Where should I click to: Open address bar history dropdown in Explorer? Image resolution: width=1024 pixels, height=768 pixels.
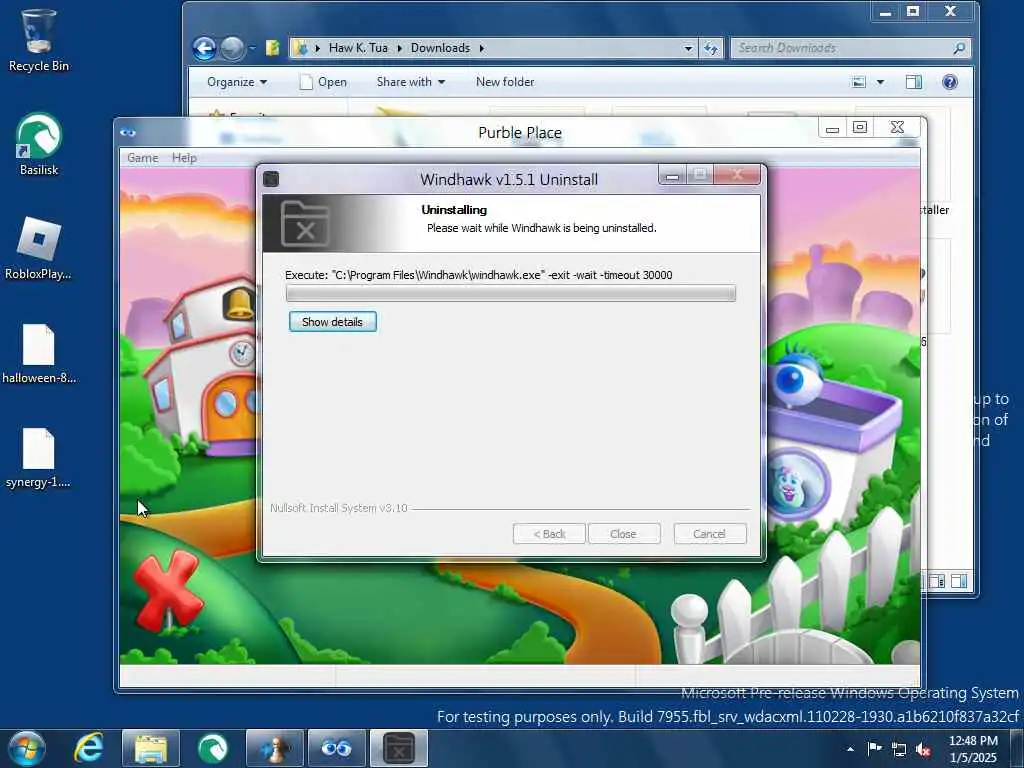688,48
